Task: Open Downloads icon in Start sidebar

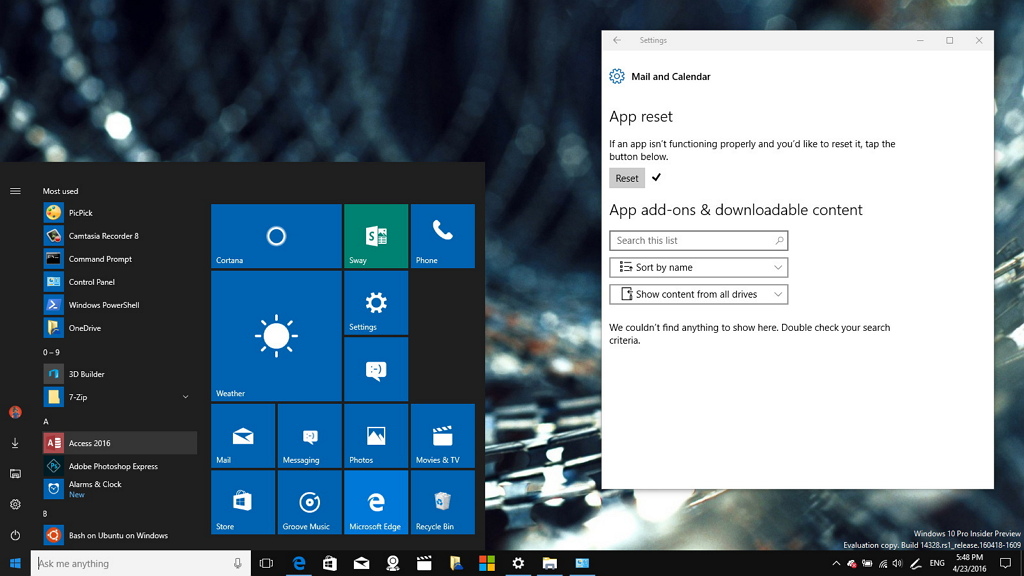Action: coord(15,443)
